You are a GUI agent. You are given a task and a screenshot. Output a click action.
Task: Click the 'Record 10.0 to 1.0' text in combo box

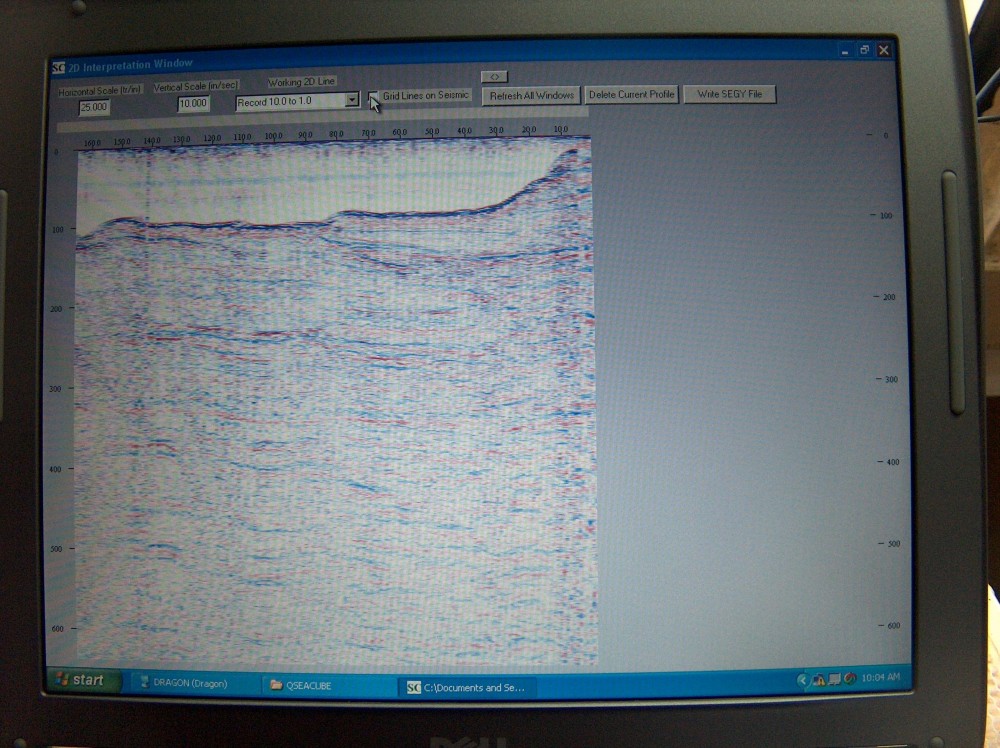click(x=274, y=101)
